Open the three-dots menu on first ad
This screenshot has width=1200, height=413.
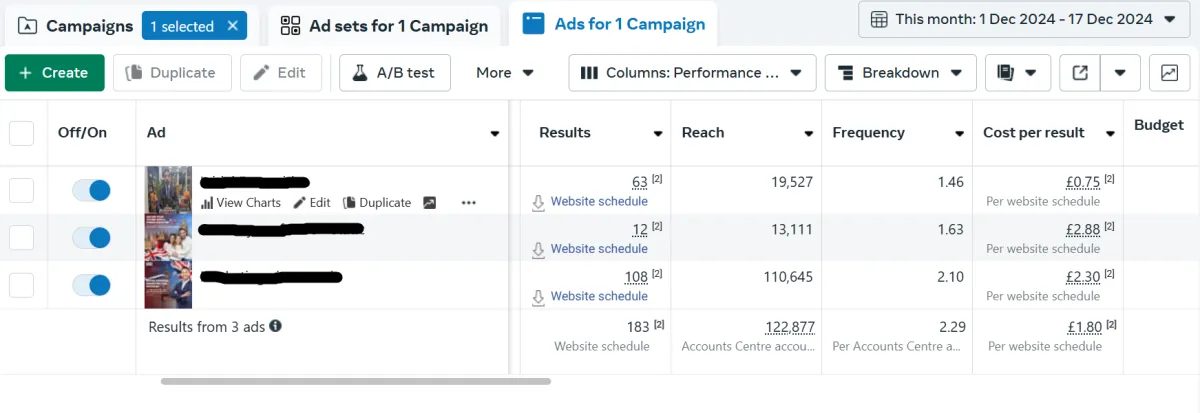469,203
